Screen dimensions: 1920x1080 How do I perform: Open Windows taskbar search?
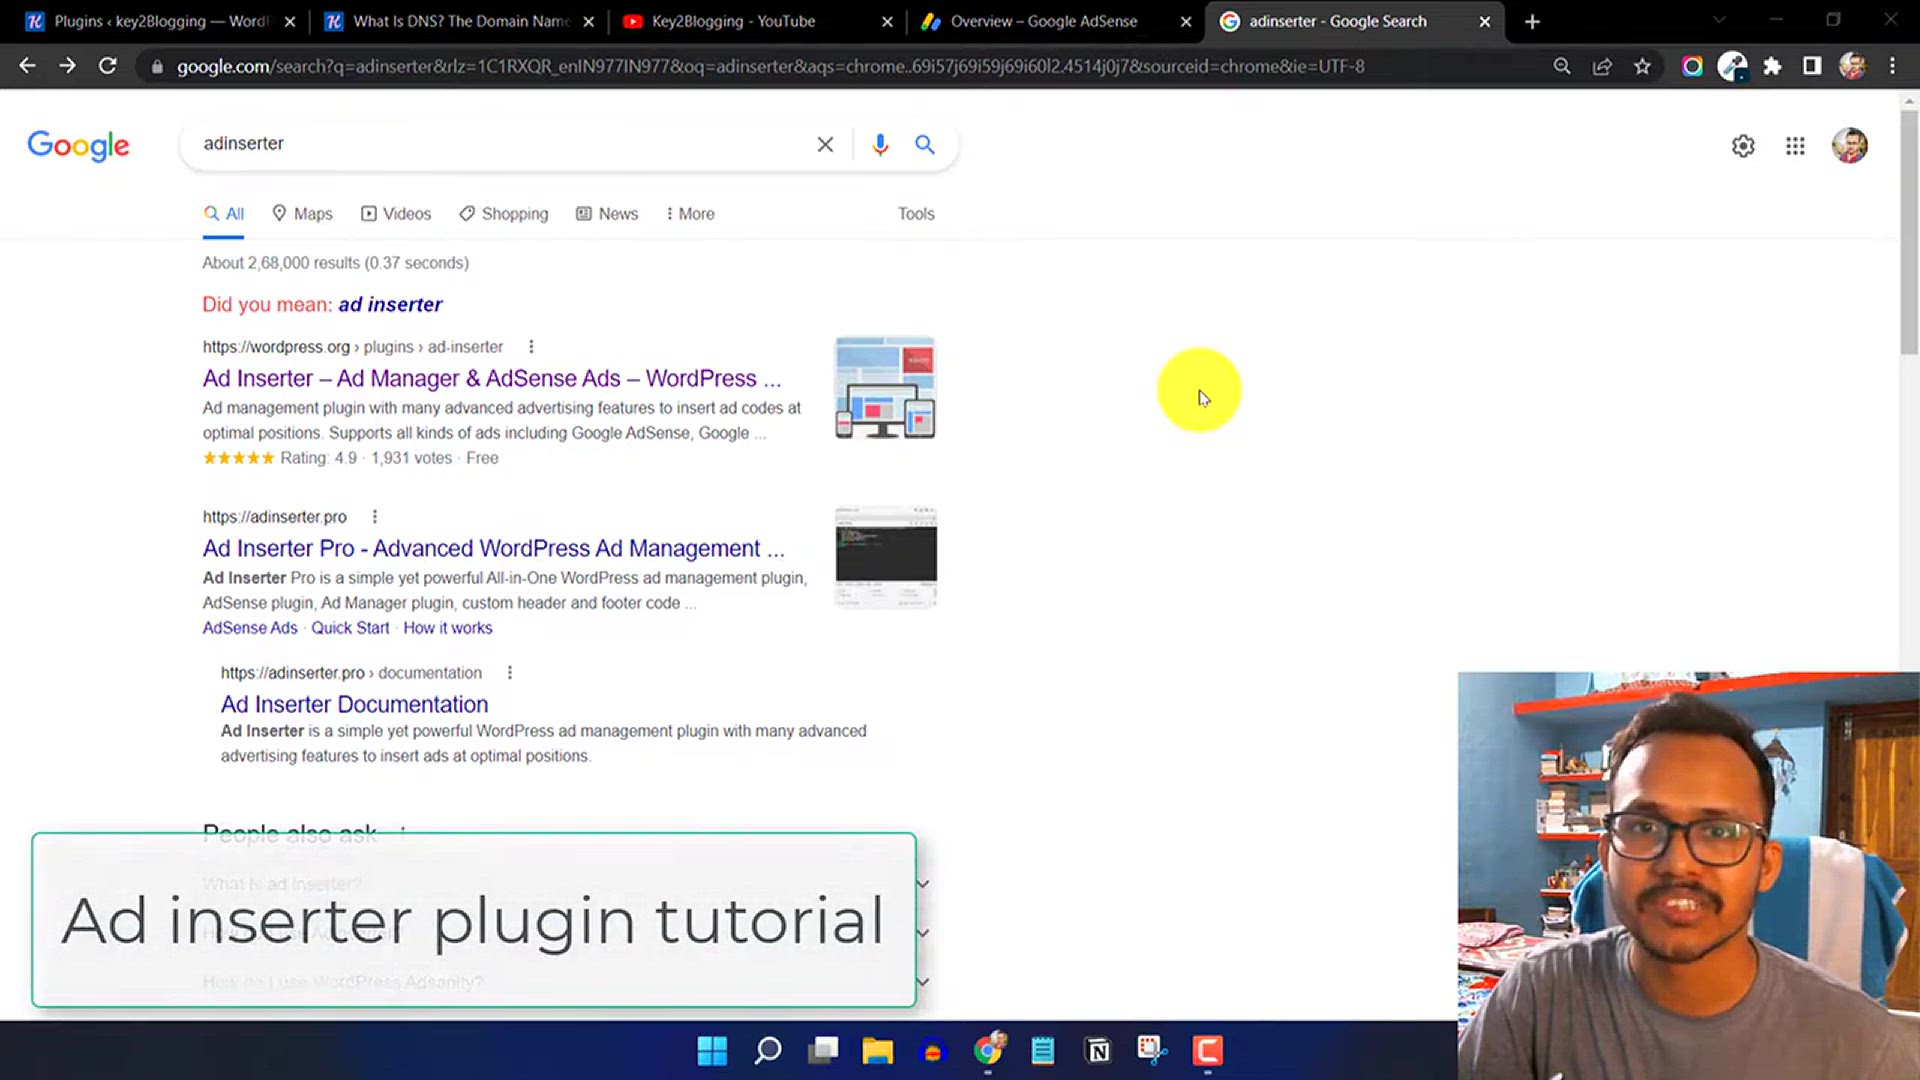point(768,1051)
